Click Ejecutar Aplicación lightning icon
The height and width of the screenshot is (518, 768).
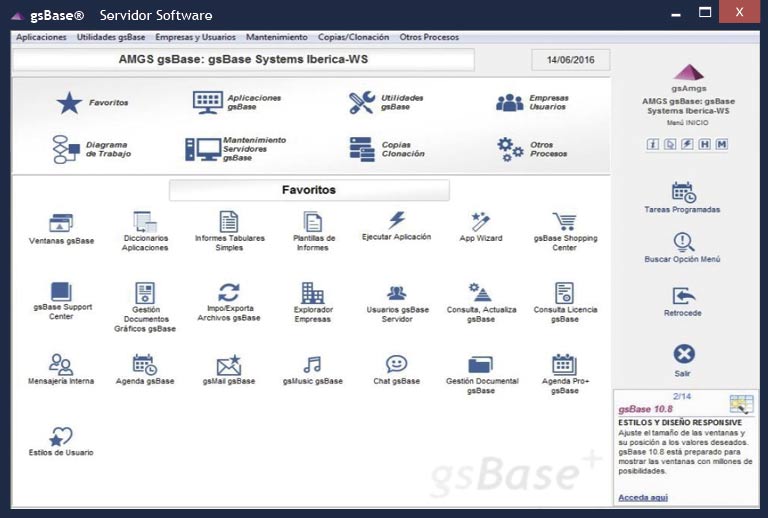tap(397, 220)
